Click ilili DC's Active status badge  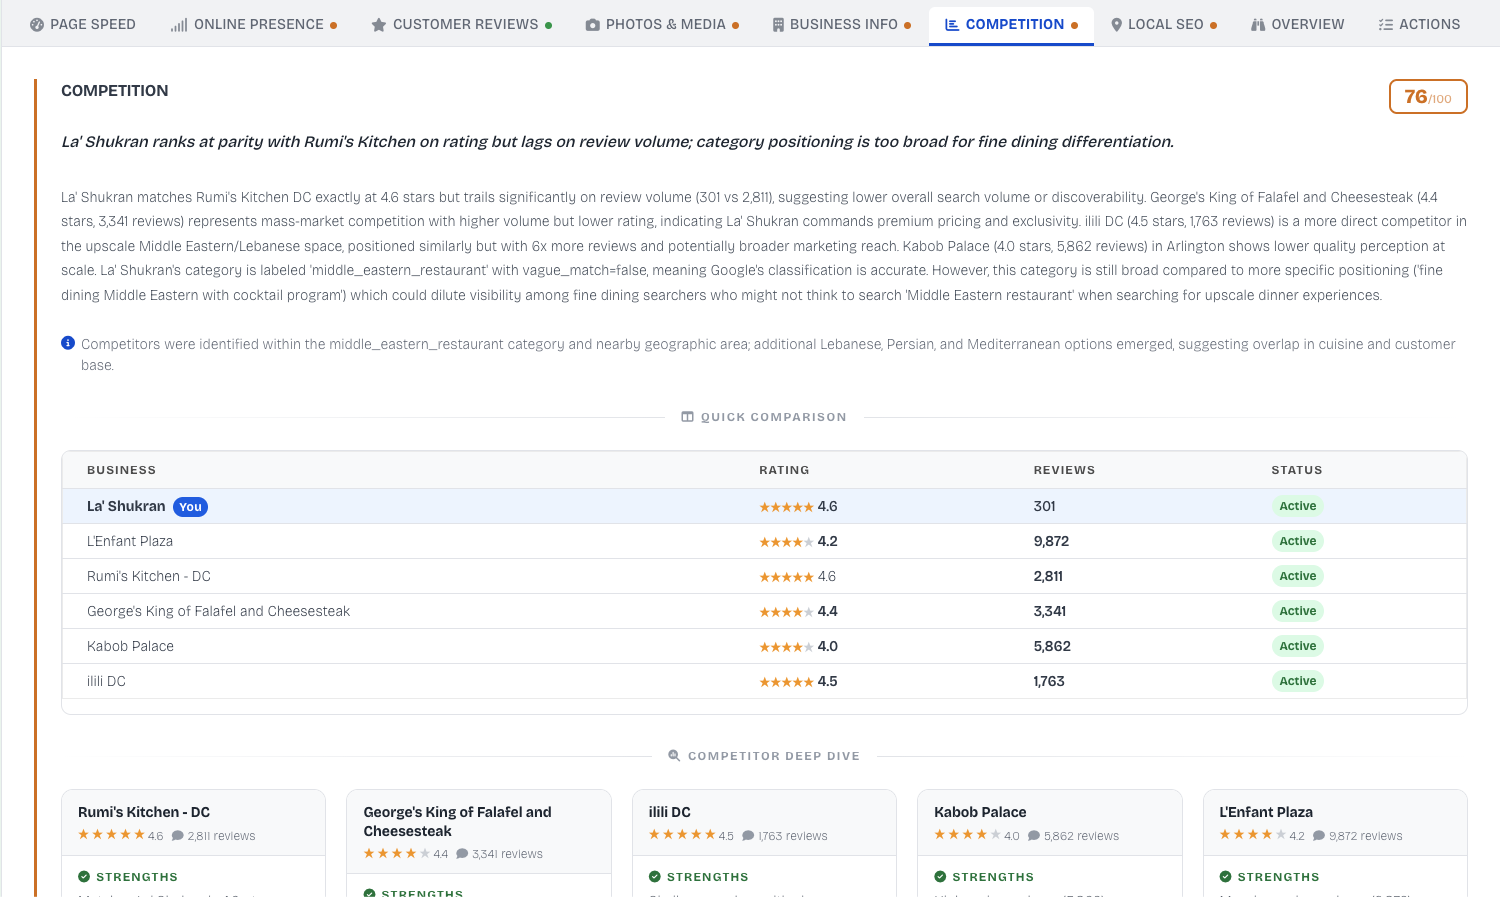tap(1297, 681)
